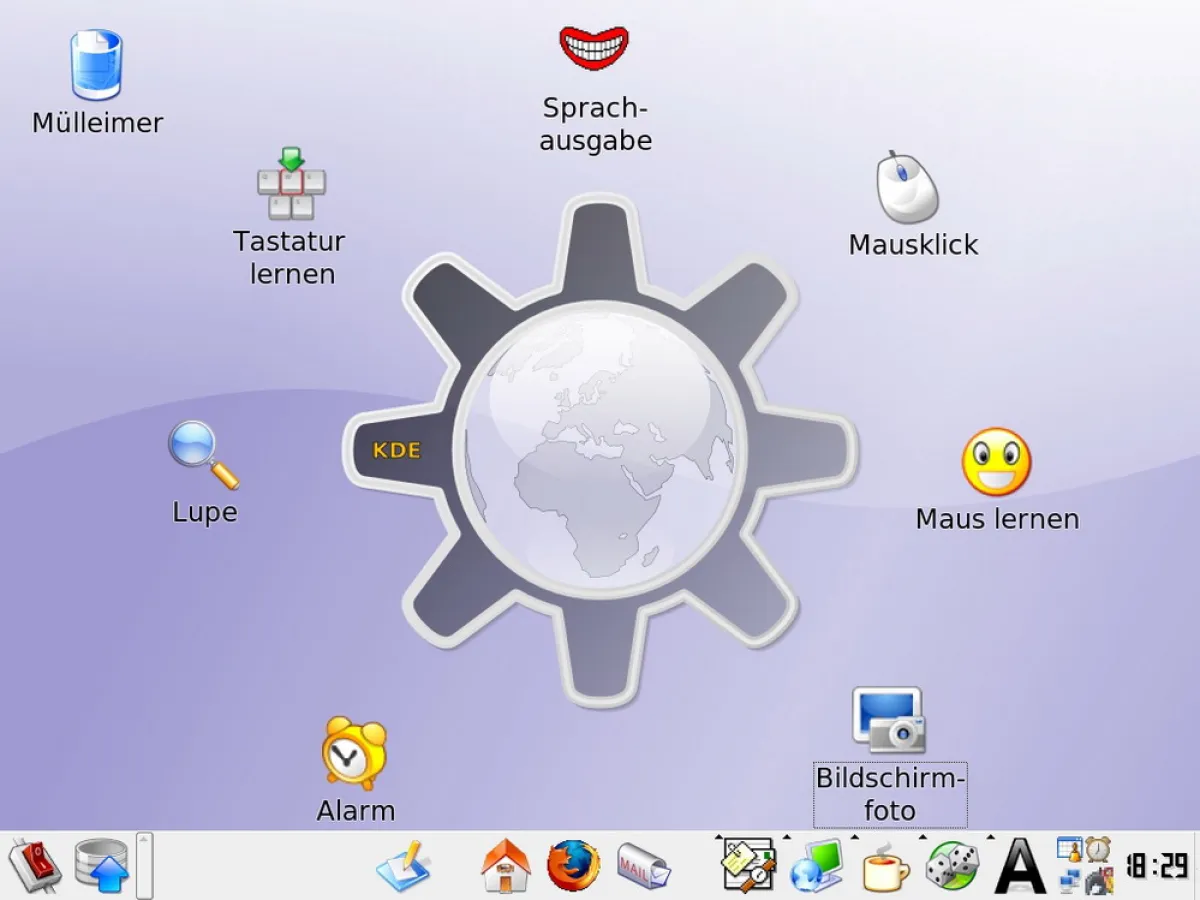Launch Sprachausgabe with the red lips icon
The image size is (1200, 900).
[594, 48]
